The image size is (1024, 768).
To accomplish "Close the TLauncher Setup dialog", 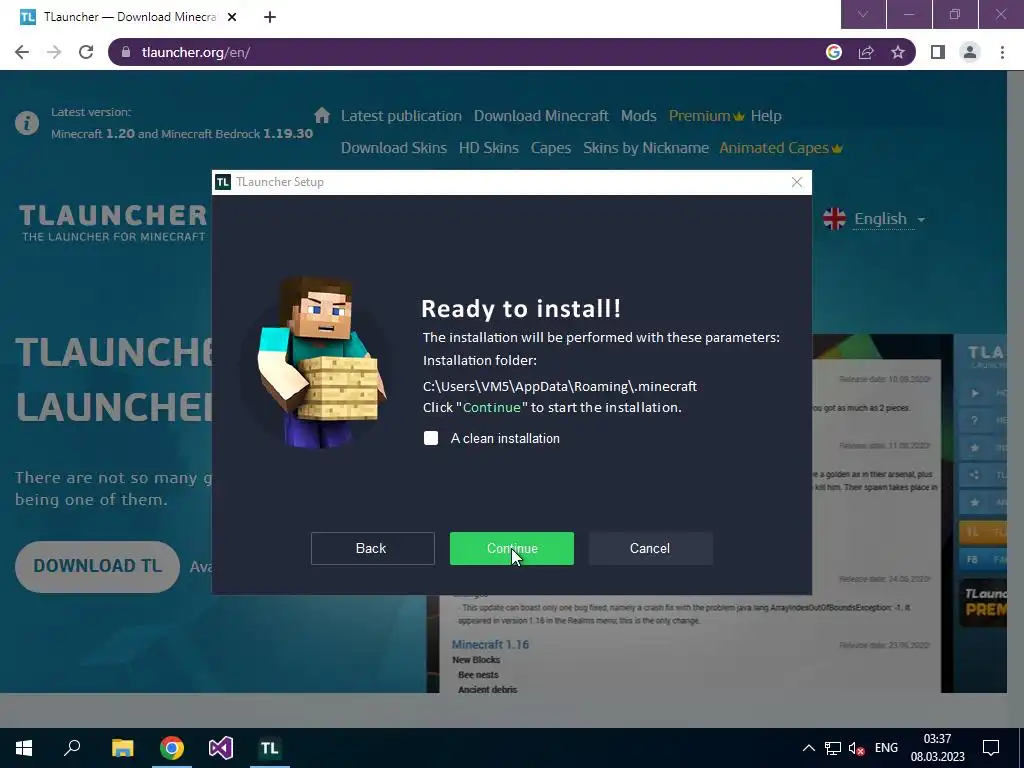I will click(797, 182).
